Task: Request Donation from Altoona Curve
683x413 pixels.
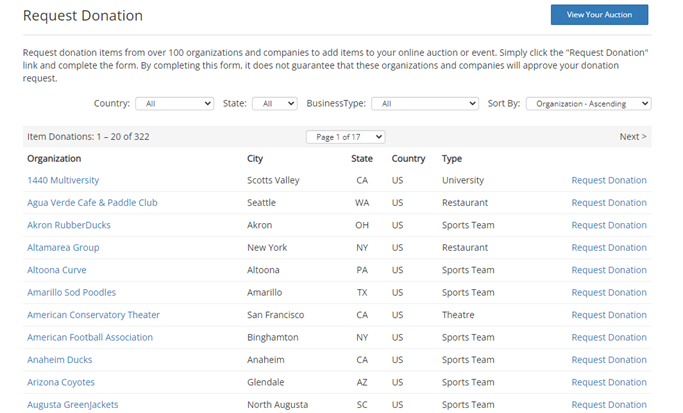Action: click(609, 270)
